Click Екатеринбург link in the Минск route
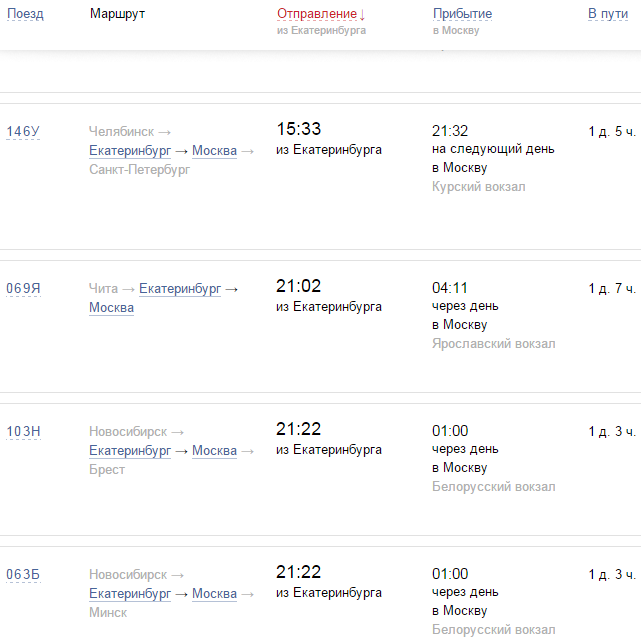Viewport: 641px width, 643px height. coord(130,594)
